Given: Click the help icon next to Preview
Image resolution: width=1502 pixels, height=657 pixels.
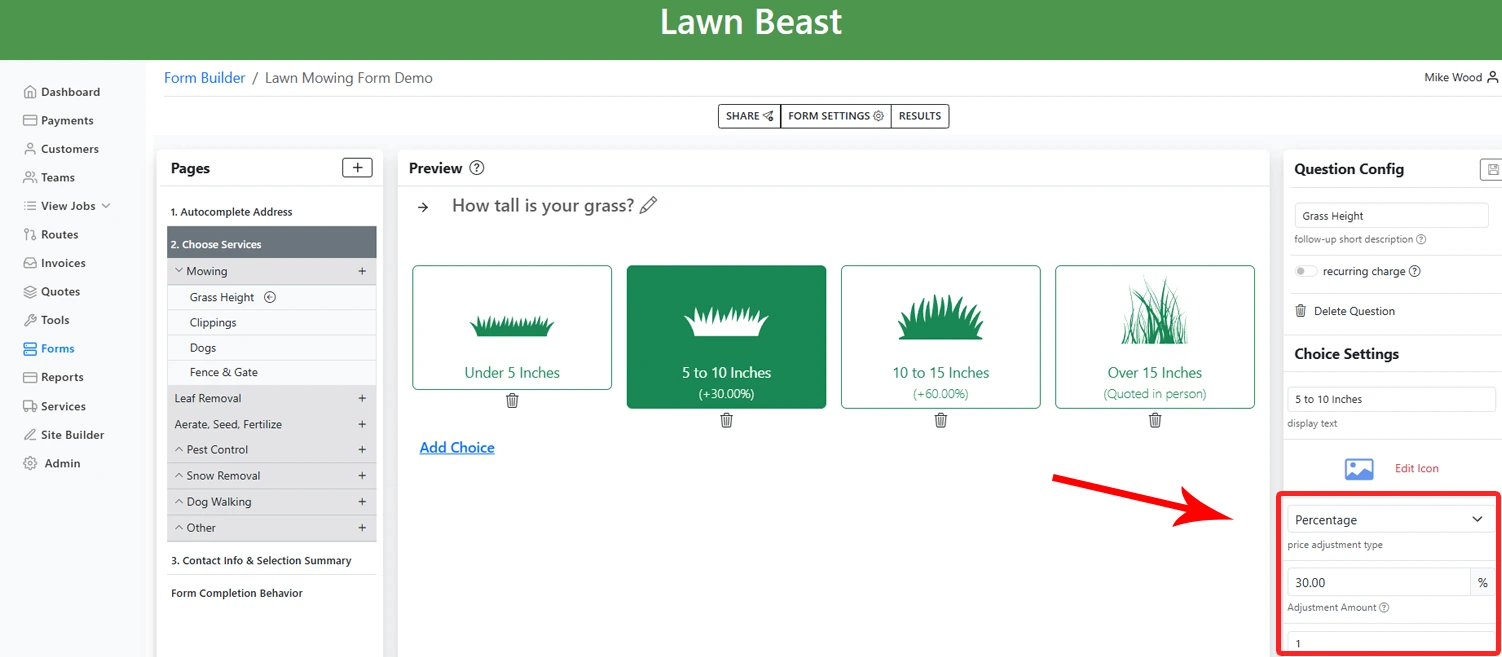Looking at the screenshot, I should (477, 168).
